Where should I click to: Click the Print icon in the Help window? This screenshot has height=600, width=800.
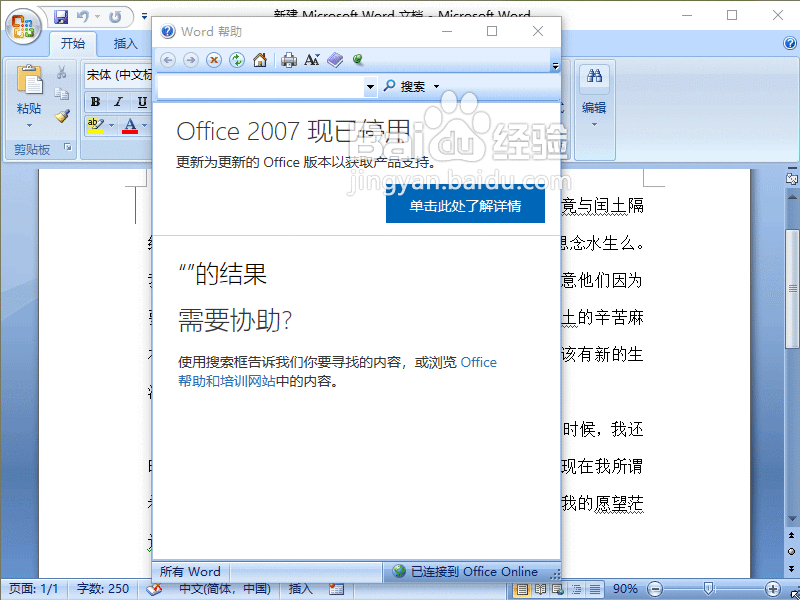click(288, 60)
